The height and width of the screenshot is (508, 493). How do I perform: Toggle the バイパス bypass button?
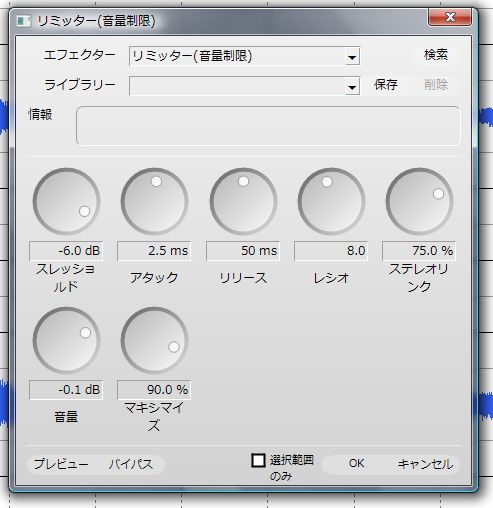click(x=131, y=464)
